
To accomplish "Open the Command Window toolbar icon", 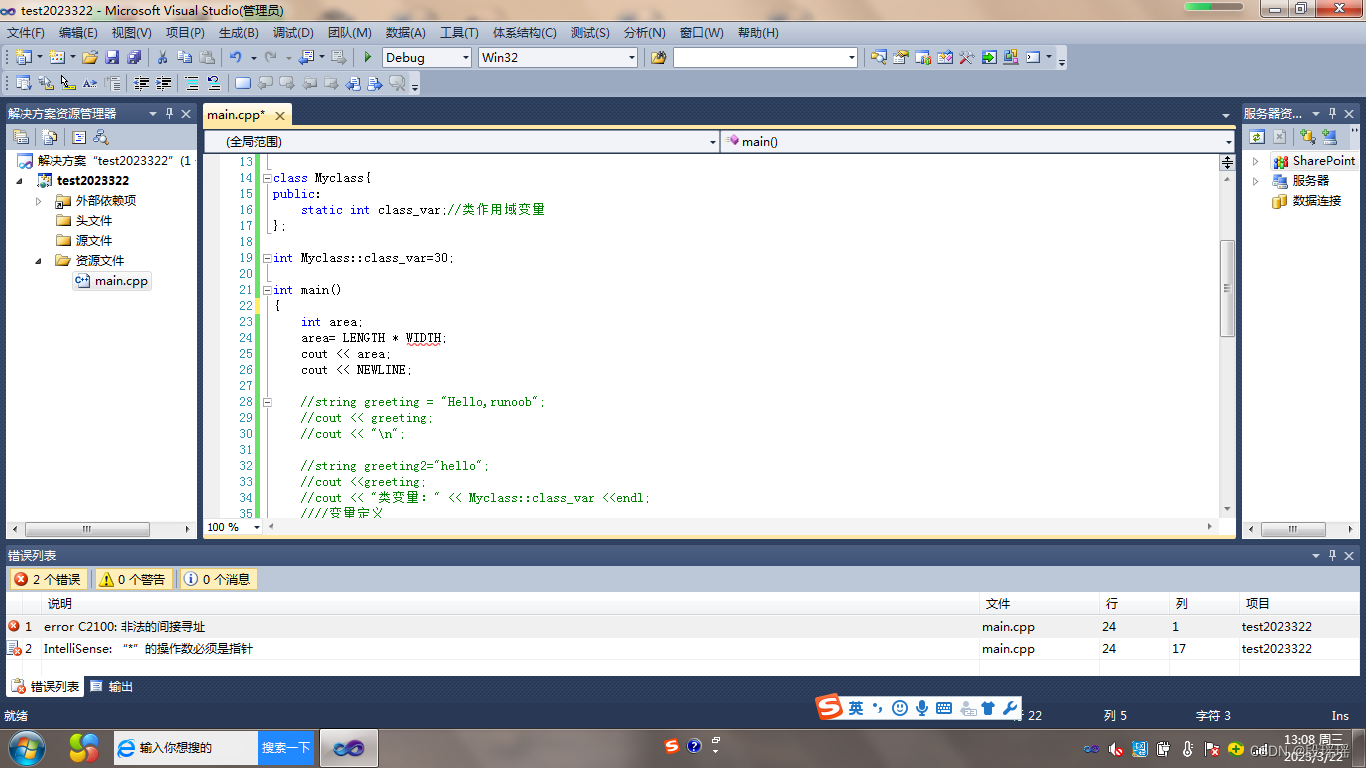I will pos(1033,57).
